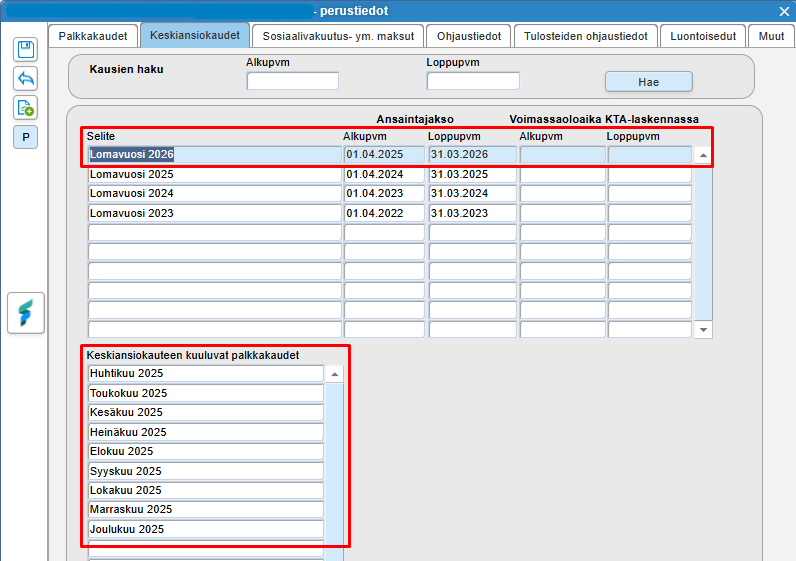Screen dimensions: 796x561
Task: Click the new document icon
Action: click(x=25, y=108)
